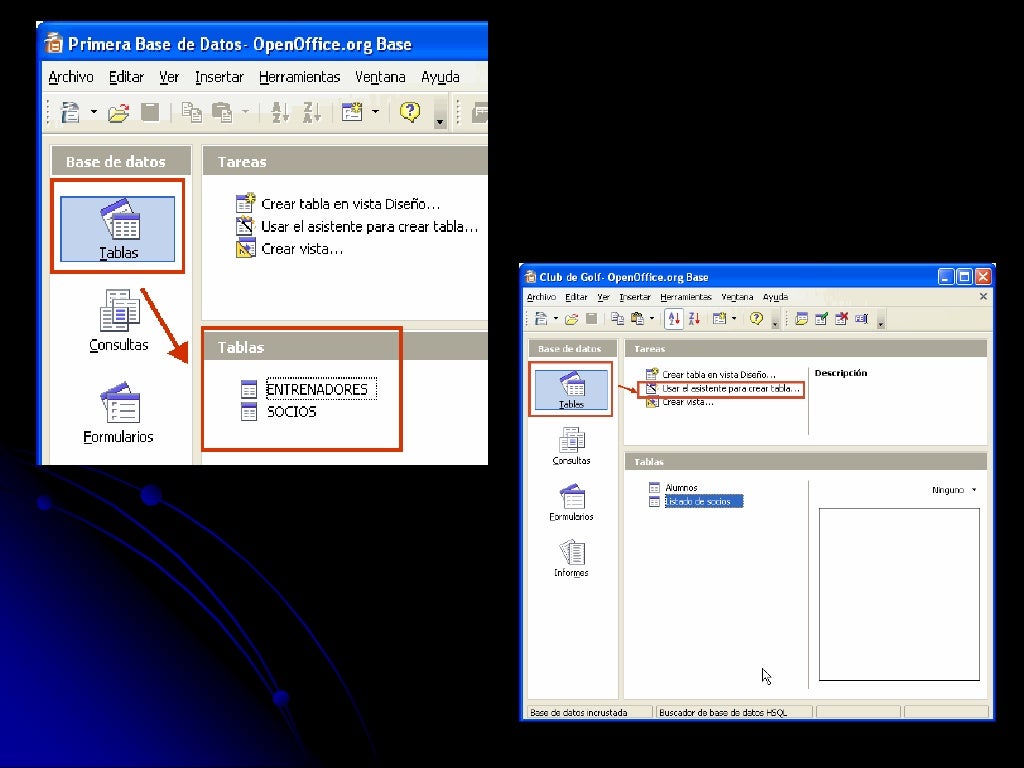Click Rename table icon in Club de Golf toolbar

861,319
